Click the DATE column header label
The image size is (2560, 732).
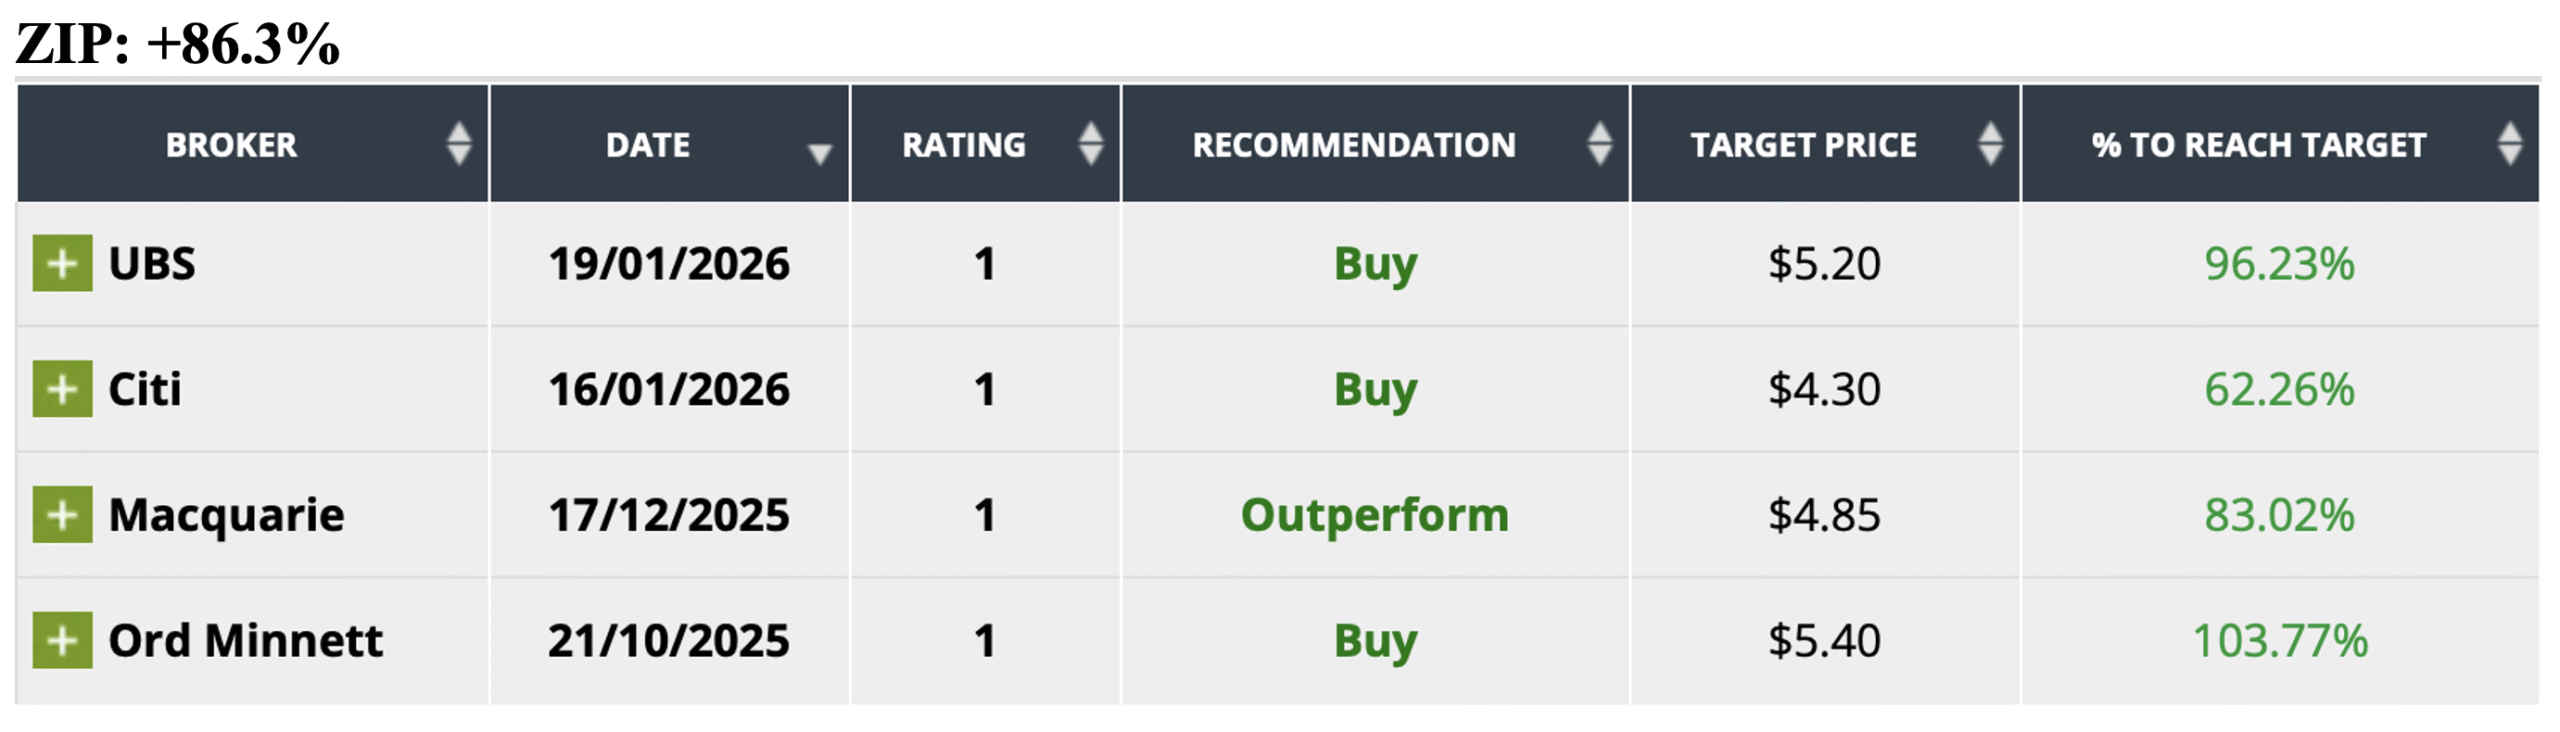point(647,145)
